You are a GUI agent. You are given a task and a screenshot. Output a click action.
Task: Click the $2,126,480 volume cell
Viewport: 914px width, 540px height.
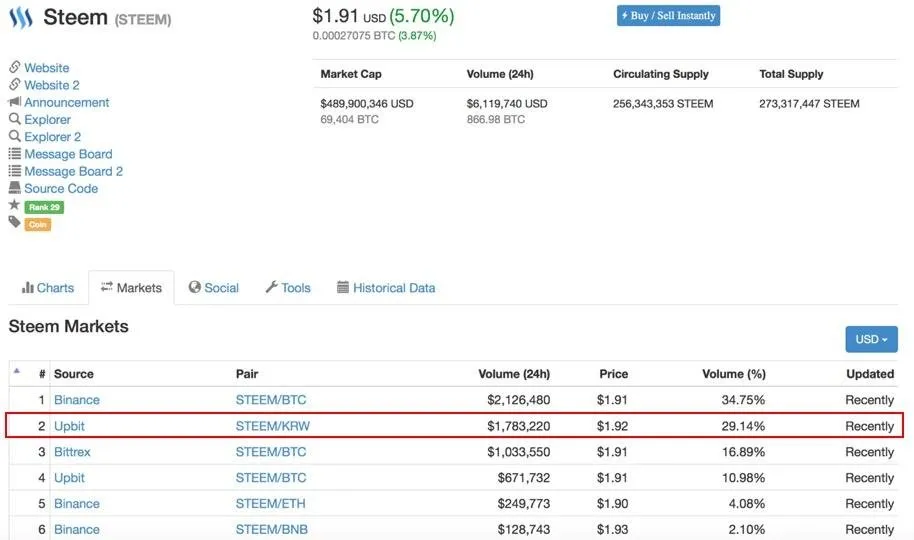(x=519, y=400)
